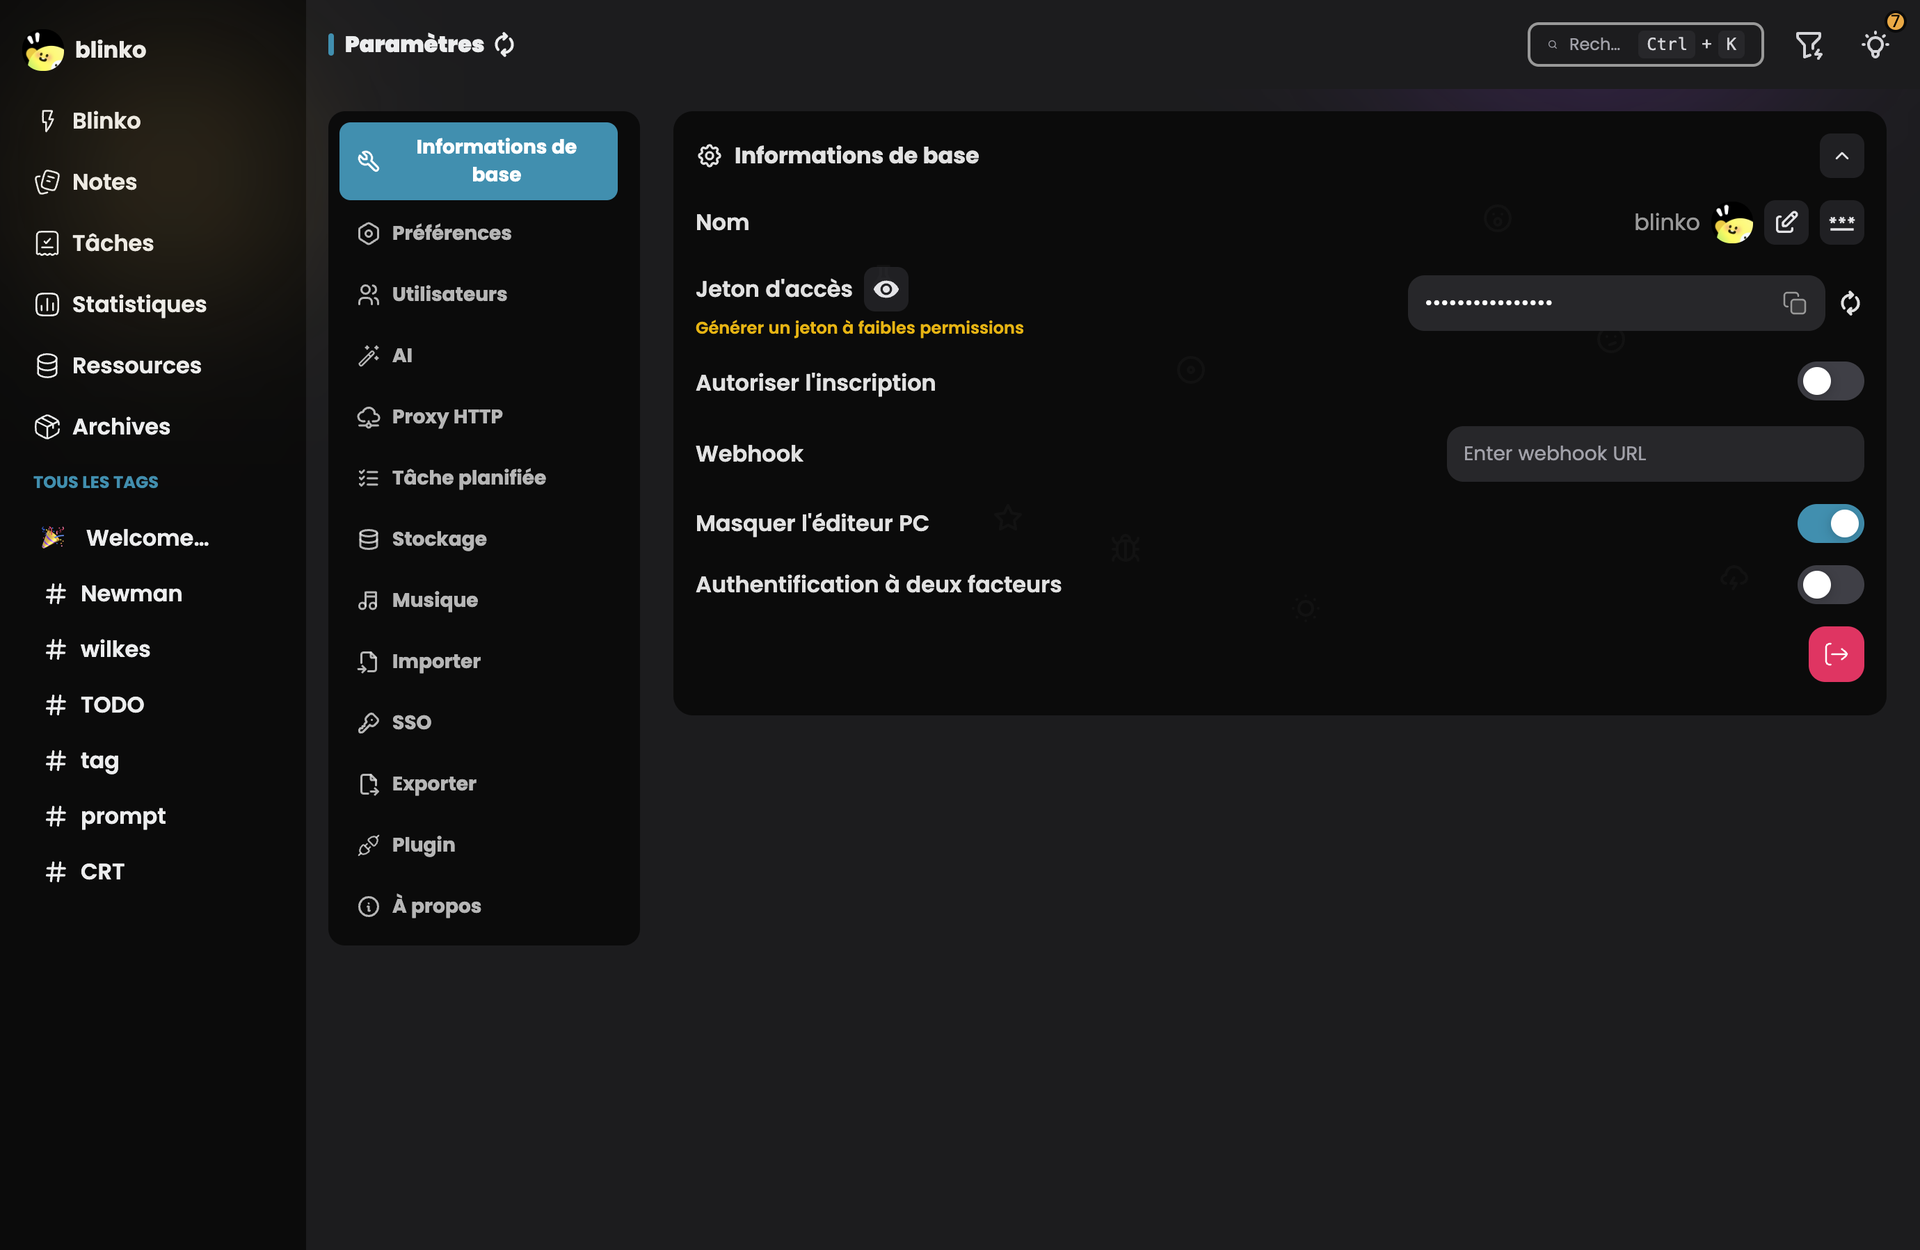The width and height of the screenshot is (1920, 1250).
Task: Open Musique settings tab
Action: click(478, 600)
